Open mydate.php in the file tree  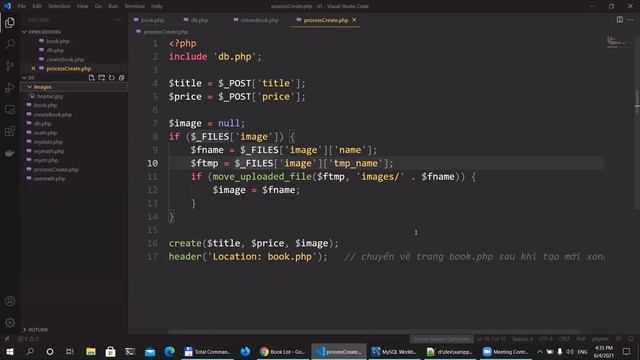tap(48, 142)
